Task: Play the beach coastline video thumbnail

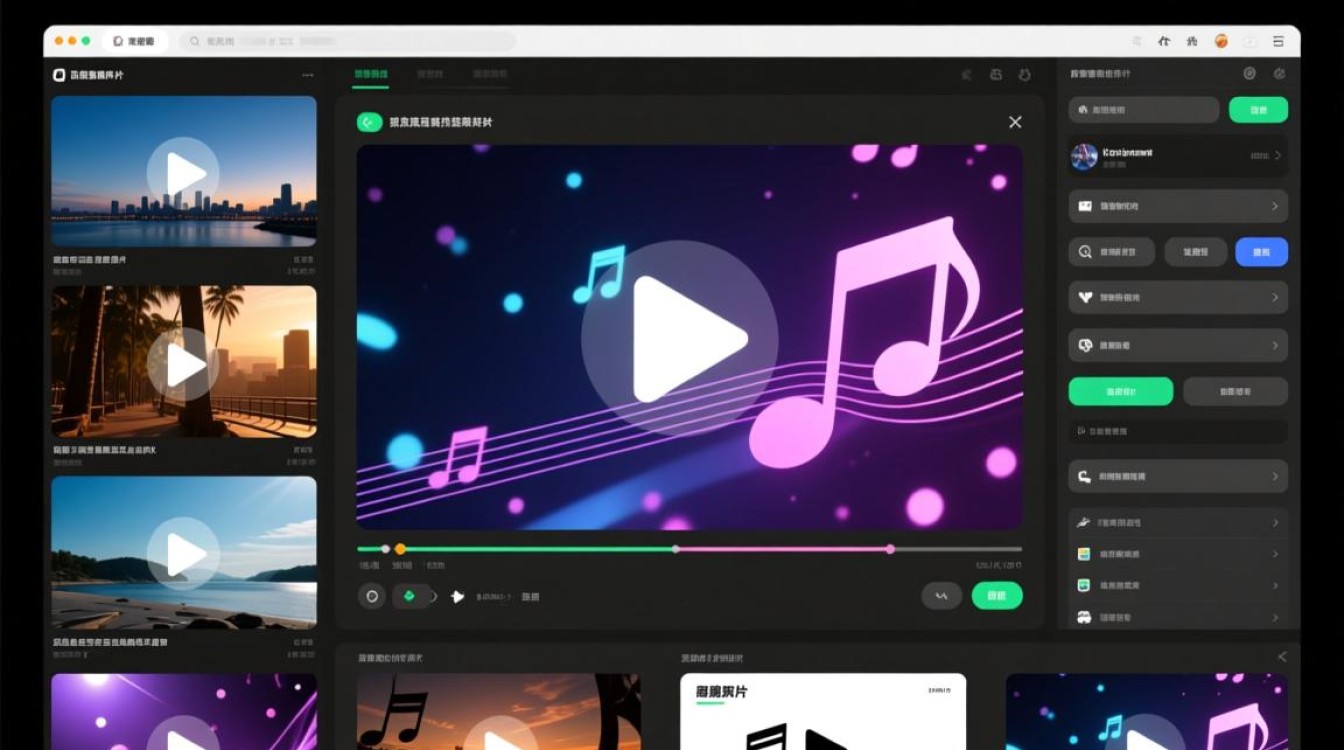Action: point(183,553)
